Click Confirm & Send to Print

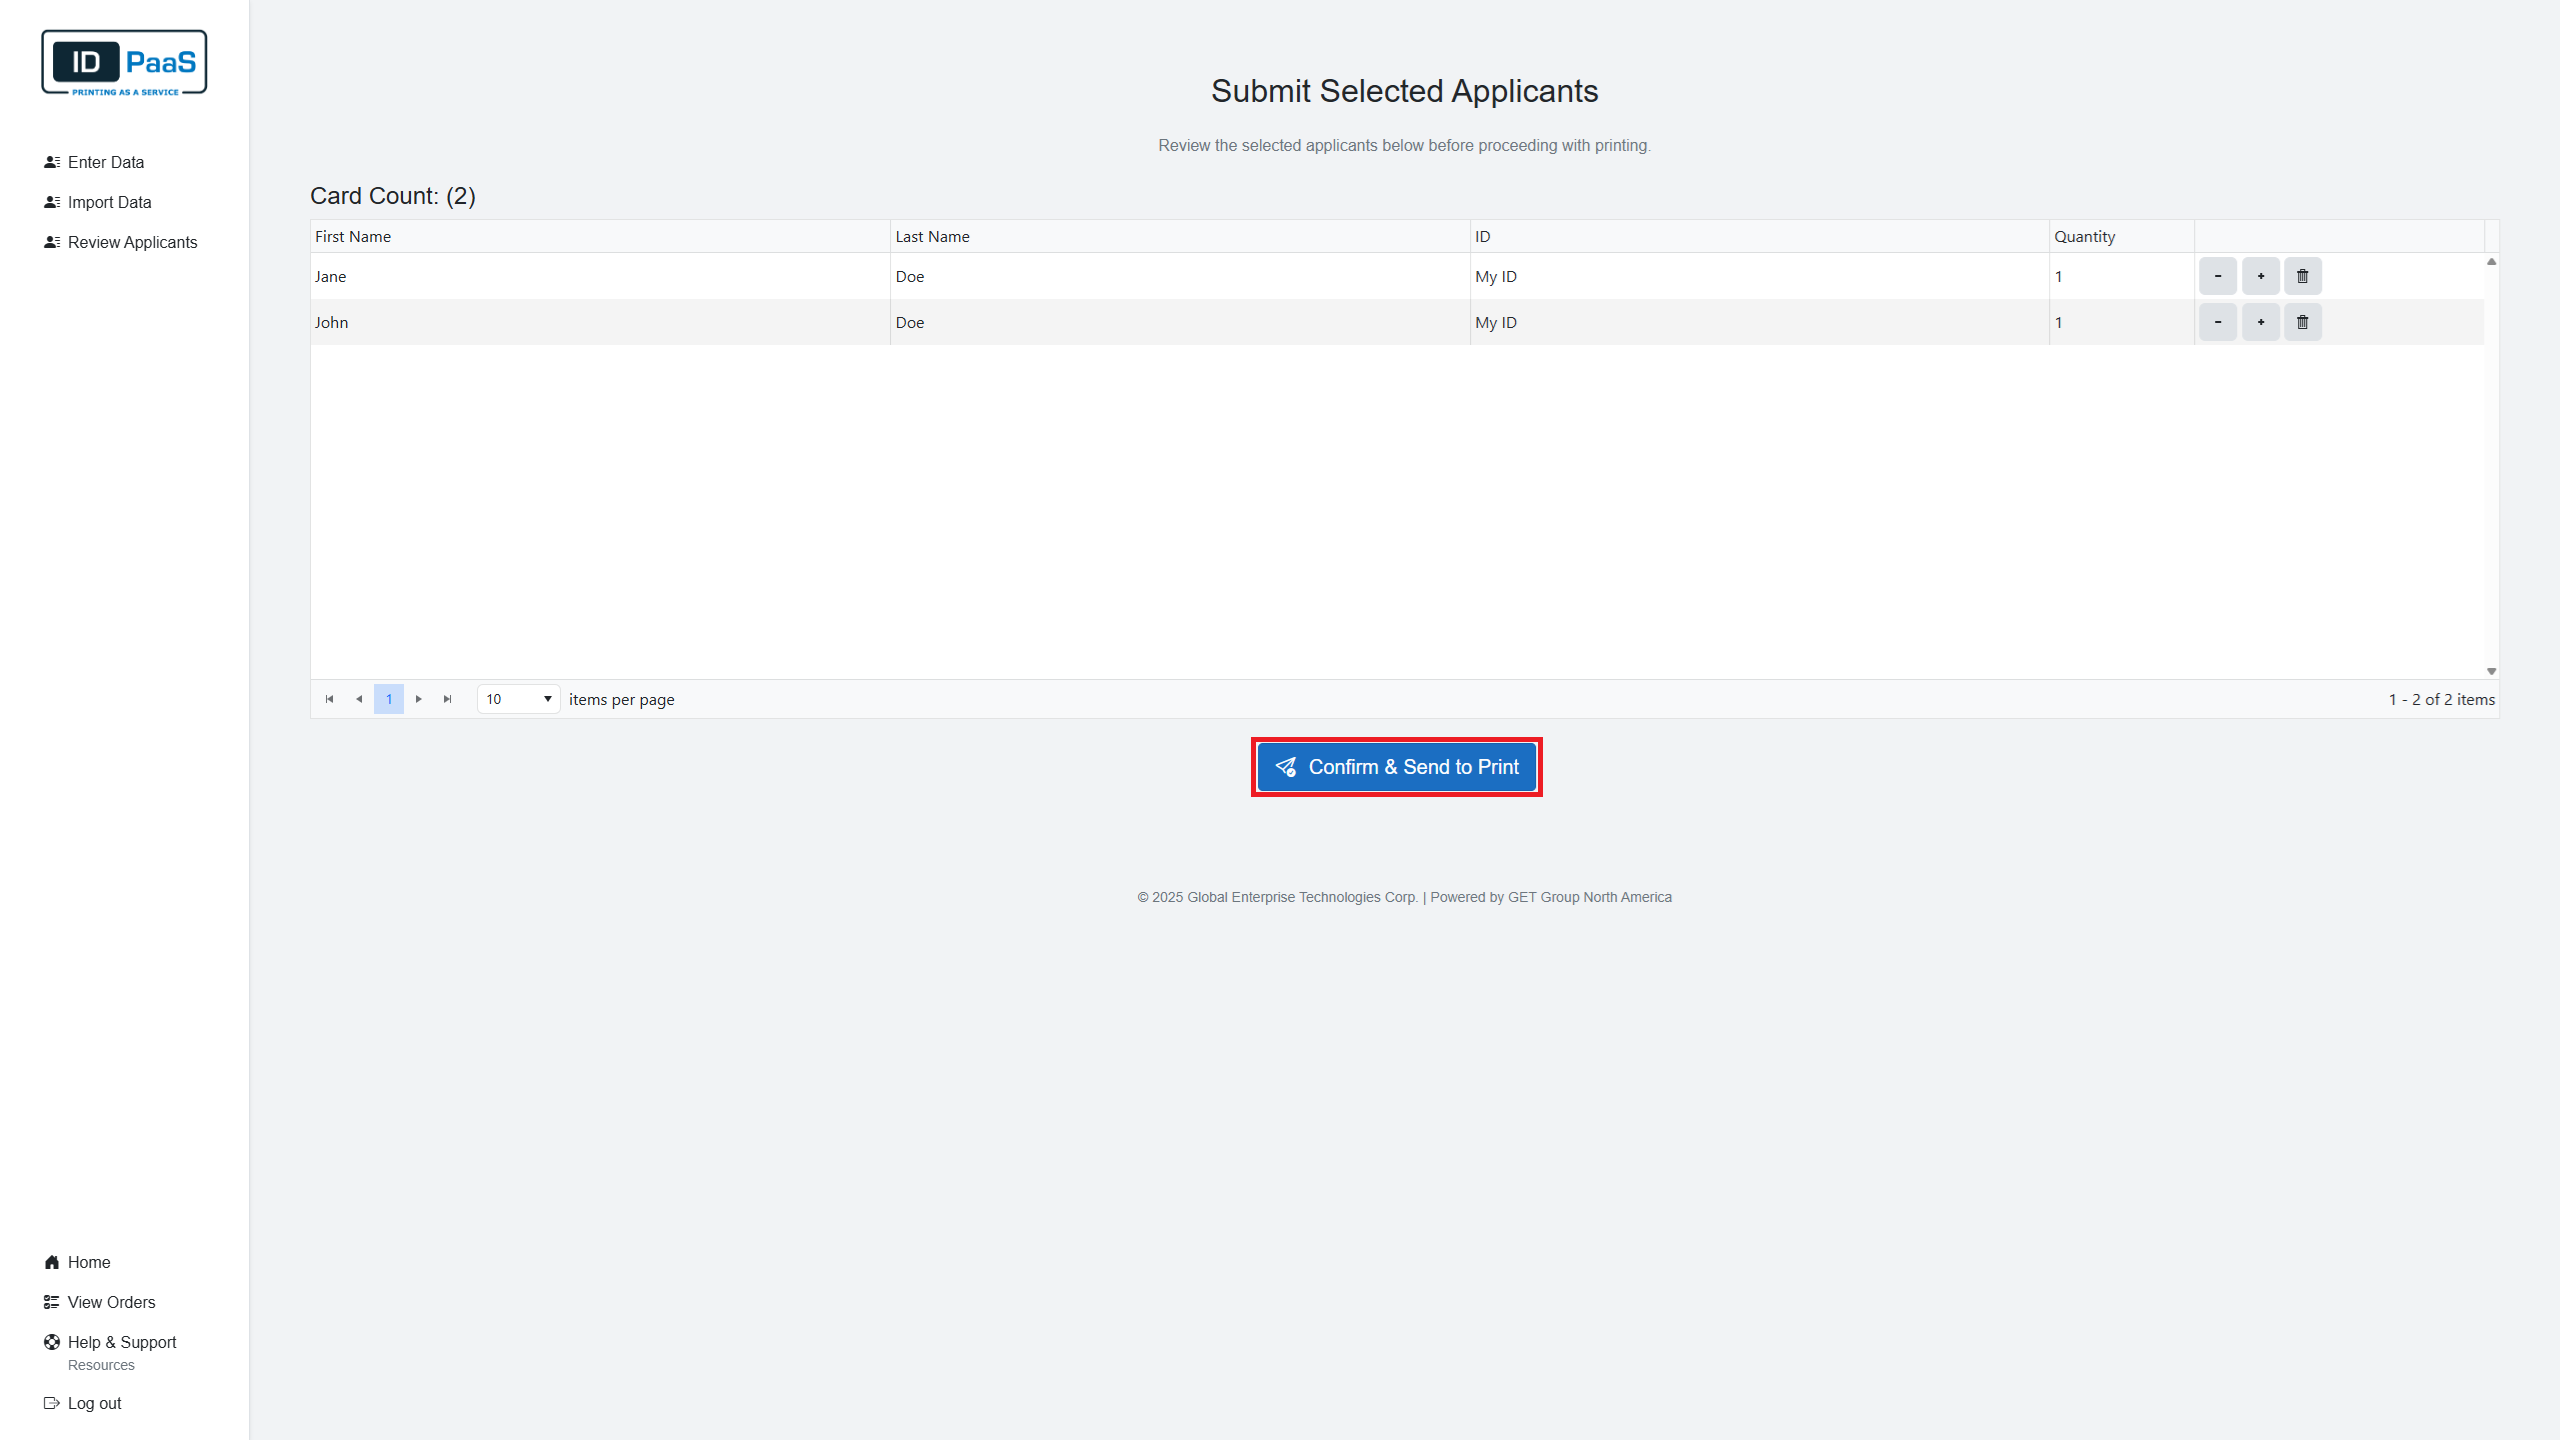(1396, 767)
